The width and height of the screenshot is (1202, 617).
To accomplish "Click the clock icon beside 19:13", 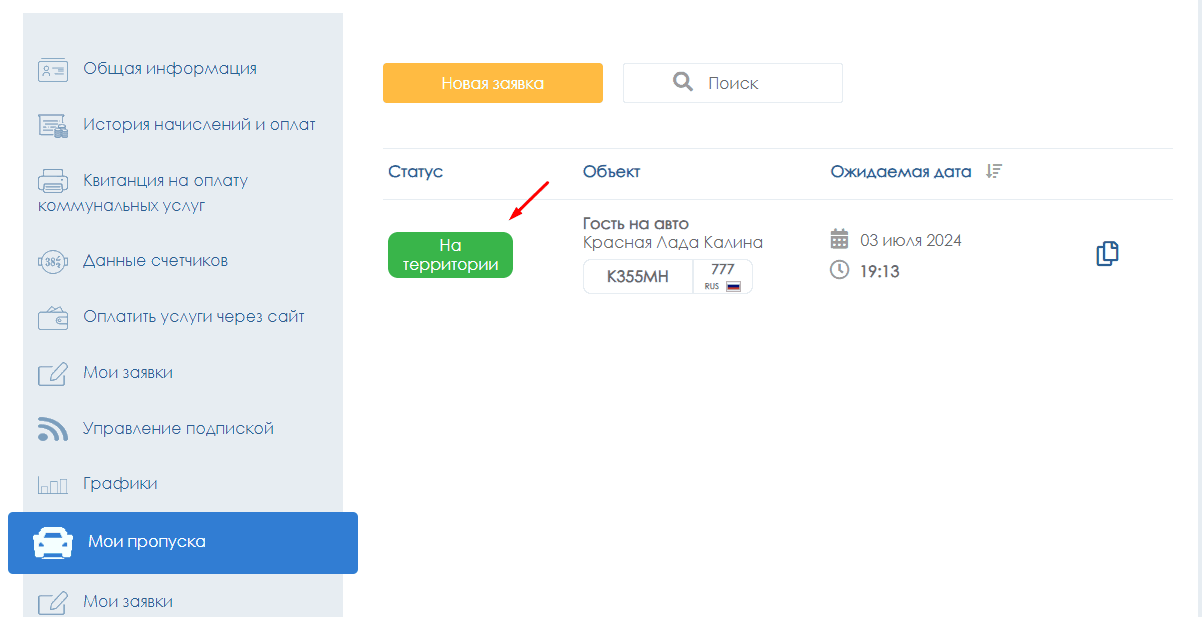I will (840, 270).
